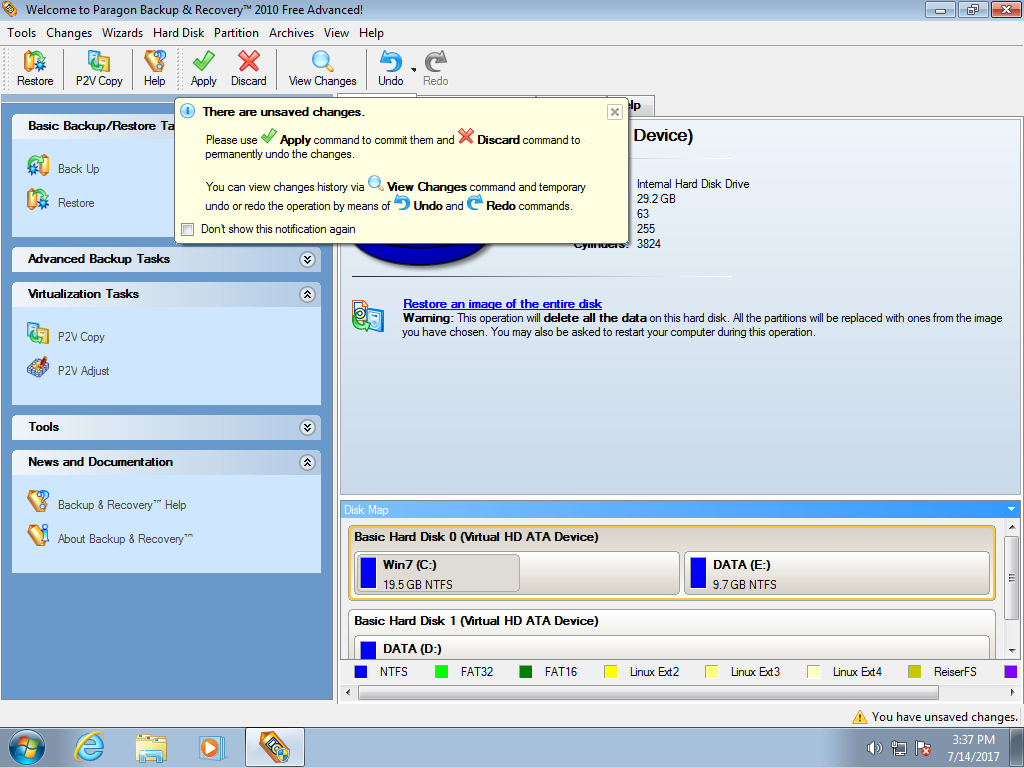Expand the Tools sidebar panel
Image resolution: width=1024 pixels, height=768 pixels.
pos(307,427)
